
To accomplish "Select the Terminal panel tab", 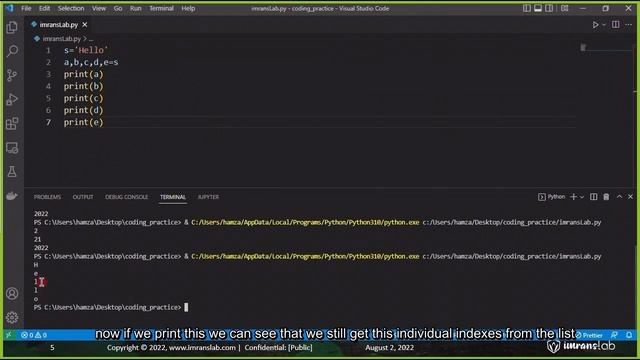I will 173,197.
